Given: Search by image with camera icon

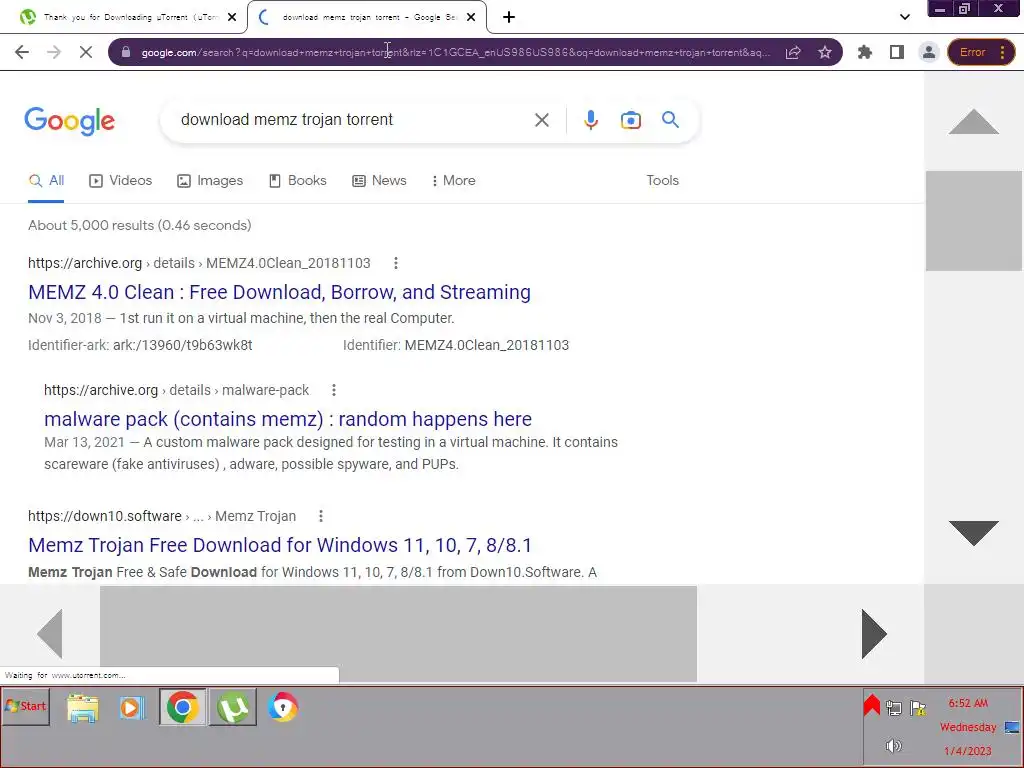Looking at the screenshot, I should click(630, 120).
